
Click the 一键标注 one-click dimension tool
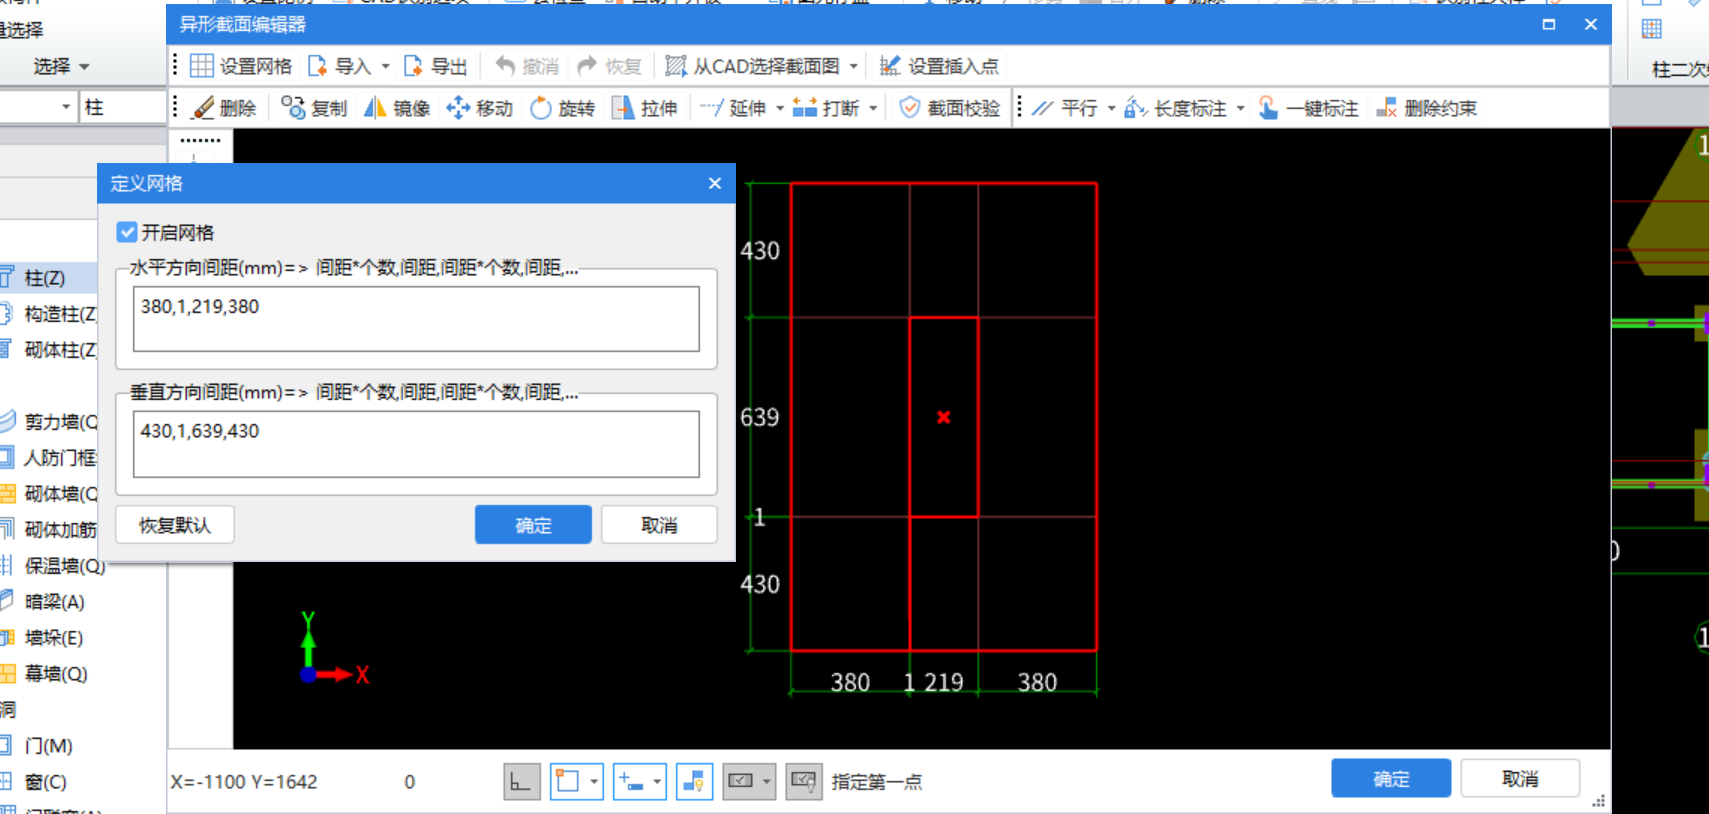click(x=1308, y=108)
